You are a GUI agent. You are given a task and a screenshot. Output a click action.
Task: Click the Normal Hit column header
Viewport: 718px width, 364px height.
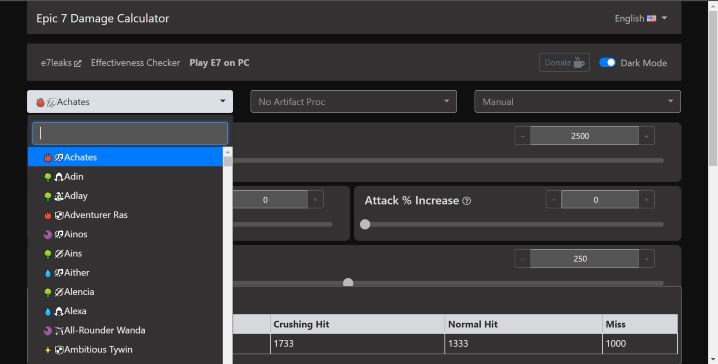523,324
